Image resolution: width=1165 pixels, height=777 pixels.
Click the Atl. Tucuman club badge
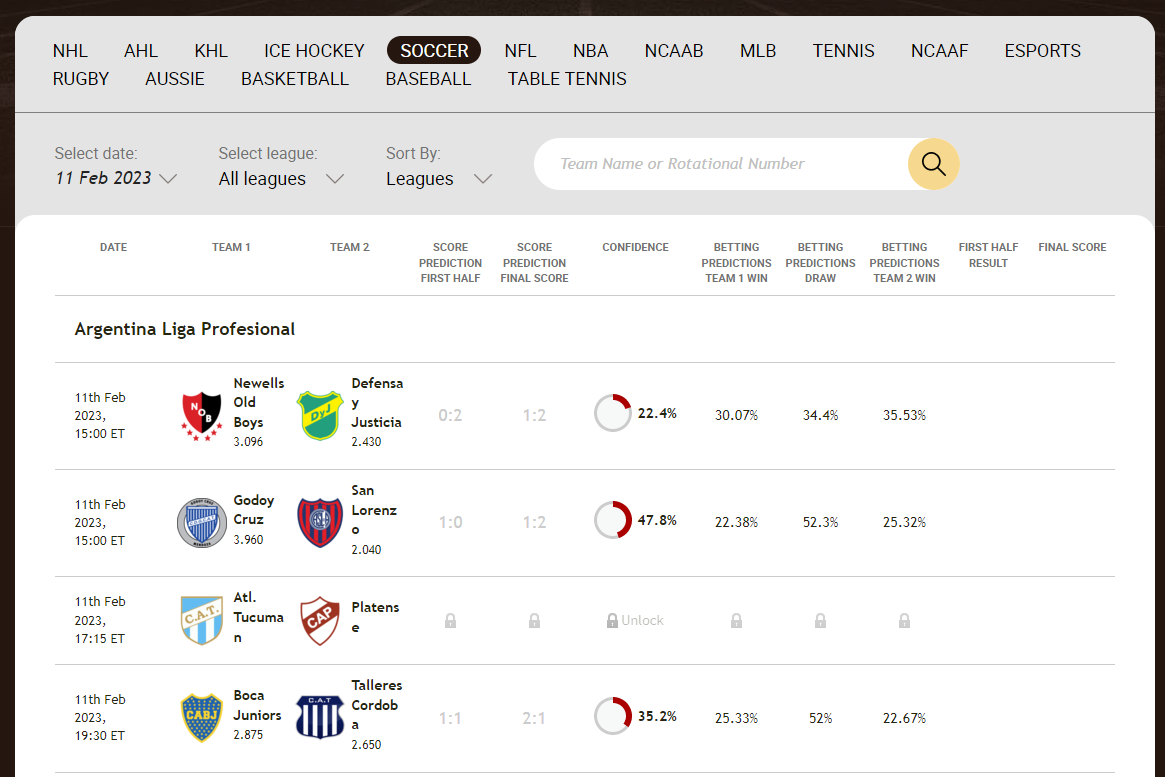pos(199,618)
